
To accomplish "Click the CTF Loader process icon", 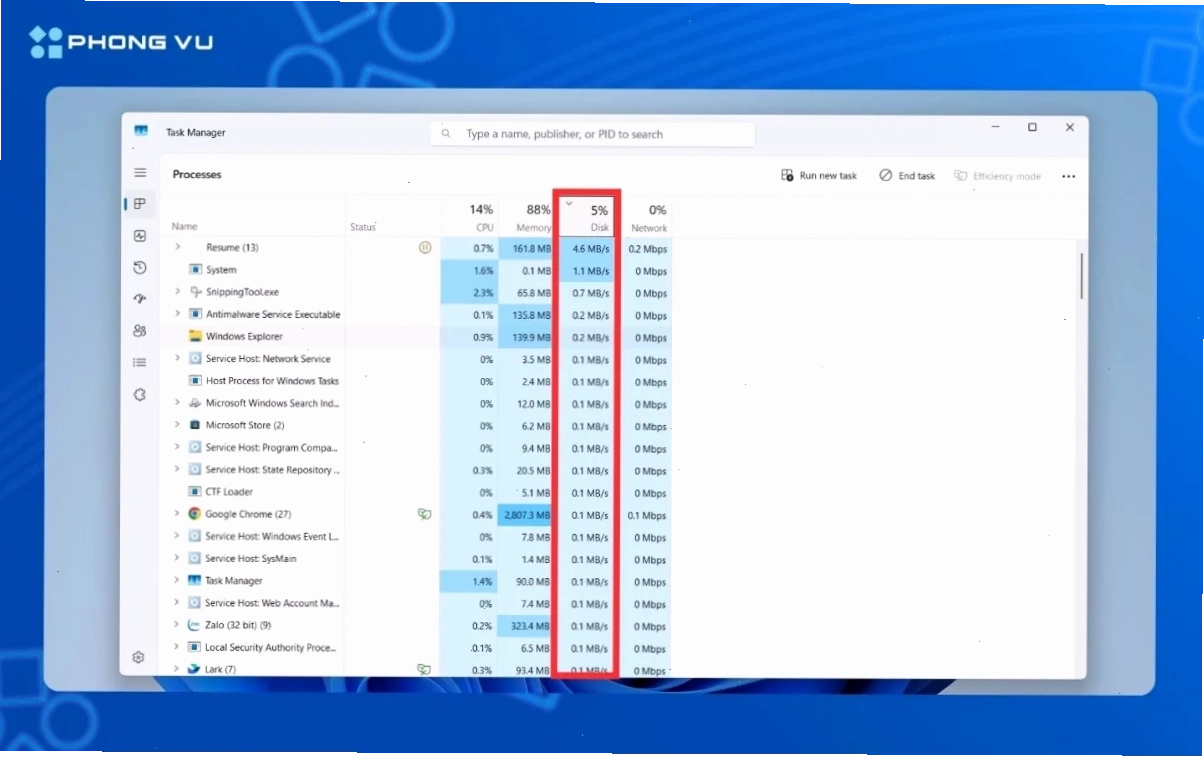I will point(195,492).
